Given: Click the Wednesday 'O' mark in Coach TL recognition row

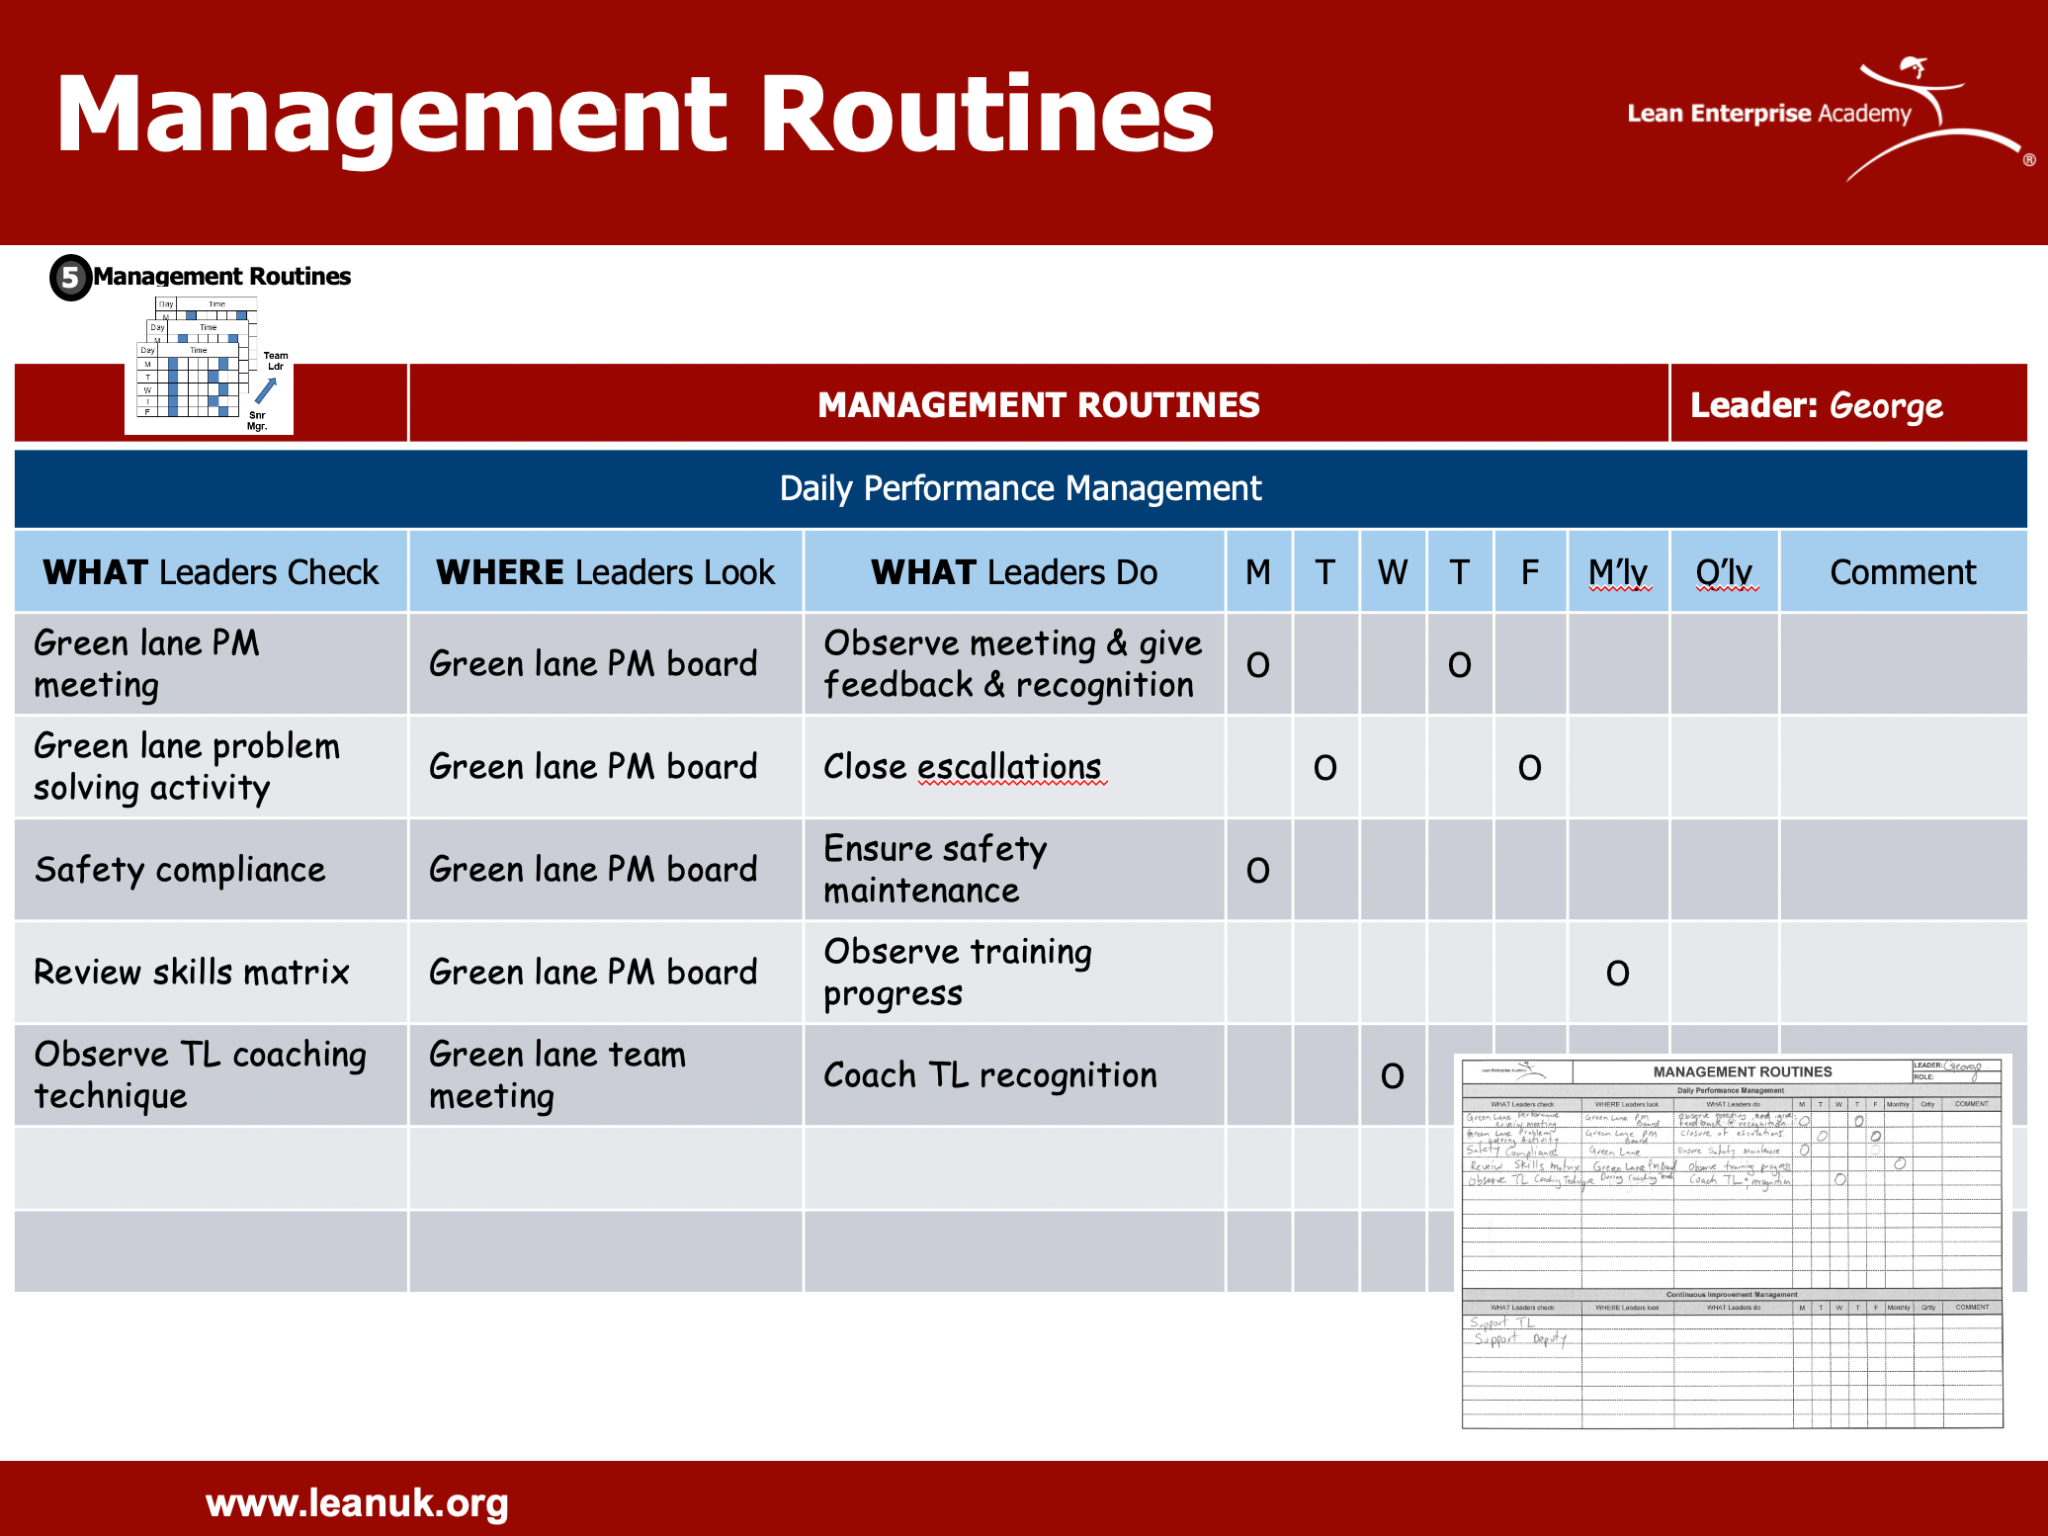Looking at the screenshot, I should (x=1392, y=1076).
